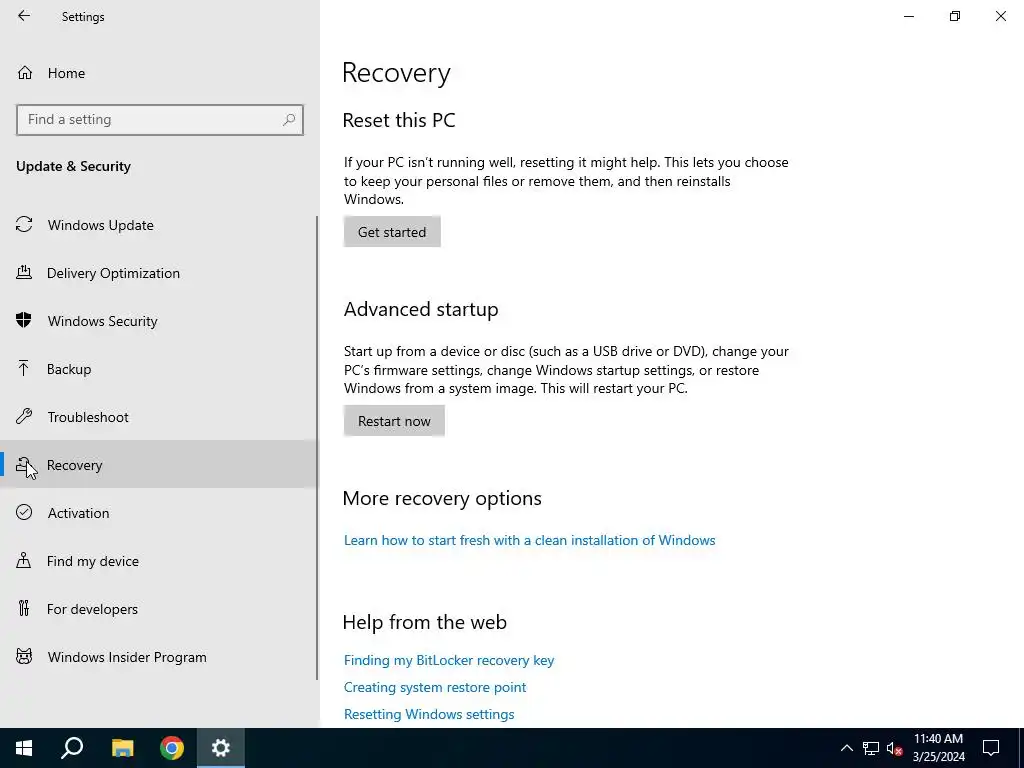Screen dimensions: 1024x768
Task: Open the Windows Update page
Action: click(x=159, y=225)
